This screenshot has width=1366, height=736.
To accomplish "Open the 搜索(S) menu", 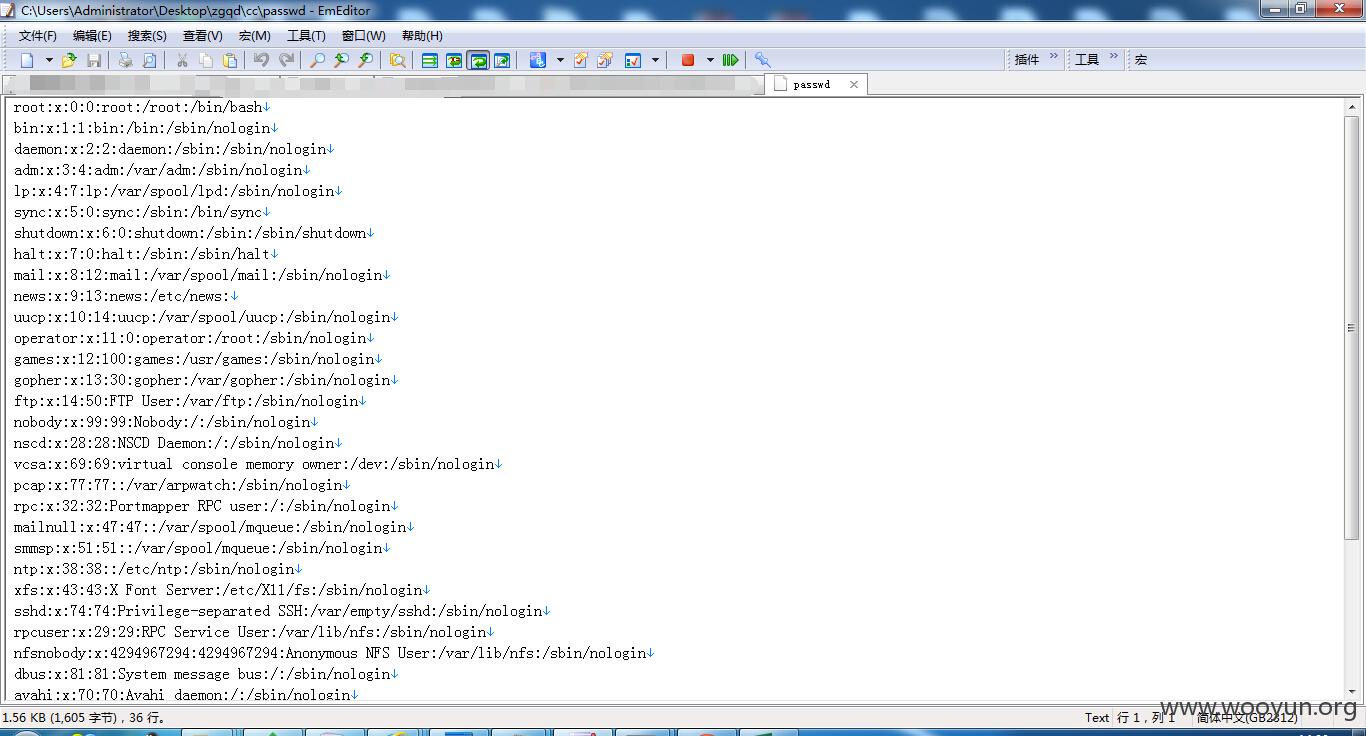I will 147,35.
